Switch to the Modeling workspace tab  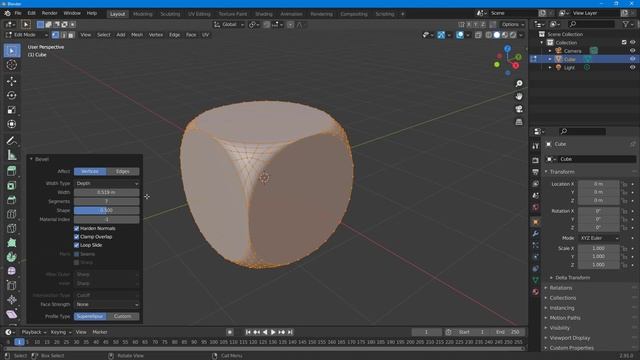click(x=142, y=14)
